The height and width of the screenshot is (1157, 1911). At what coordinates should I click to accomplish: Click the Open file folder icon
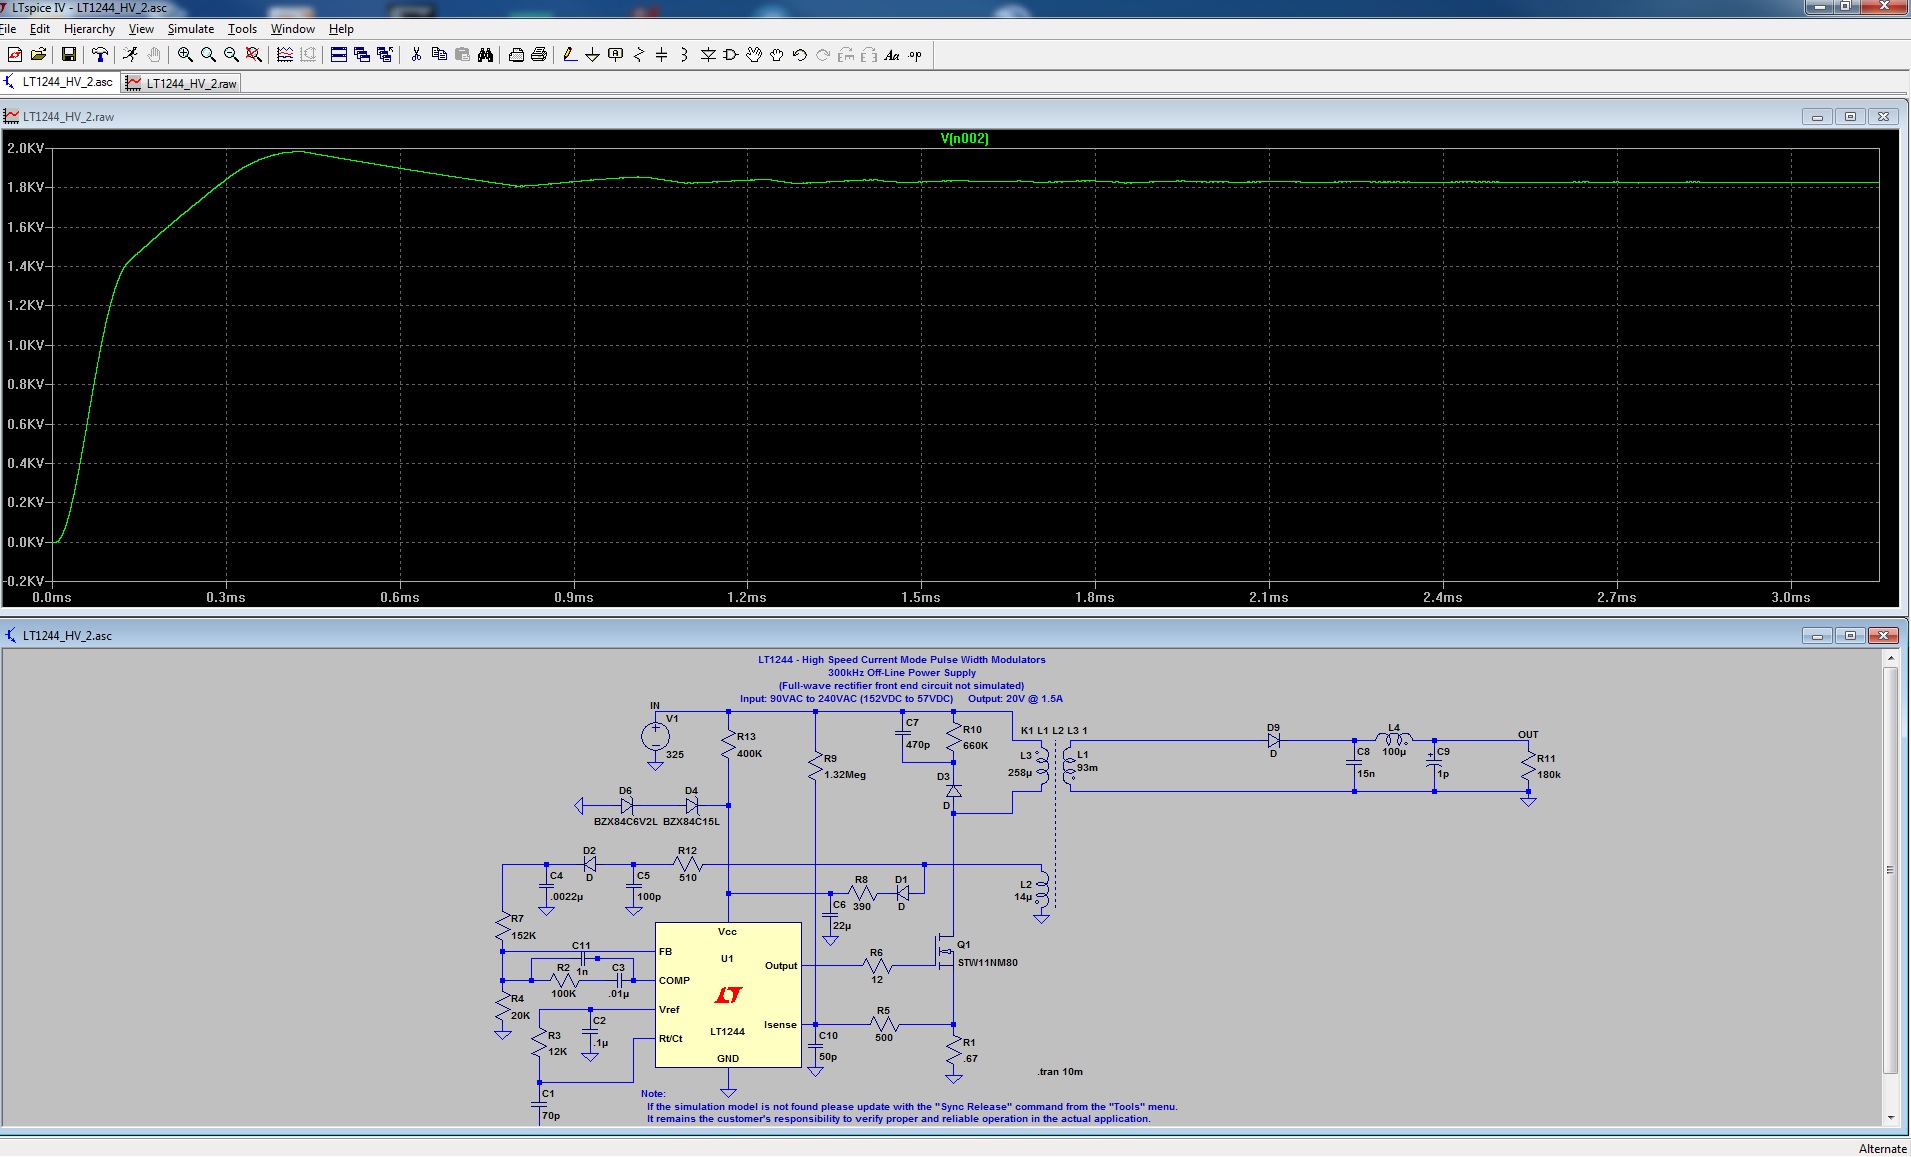38,55
